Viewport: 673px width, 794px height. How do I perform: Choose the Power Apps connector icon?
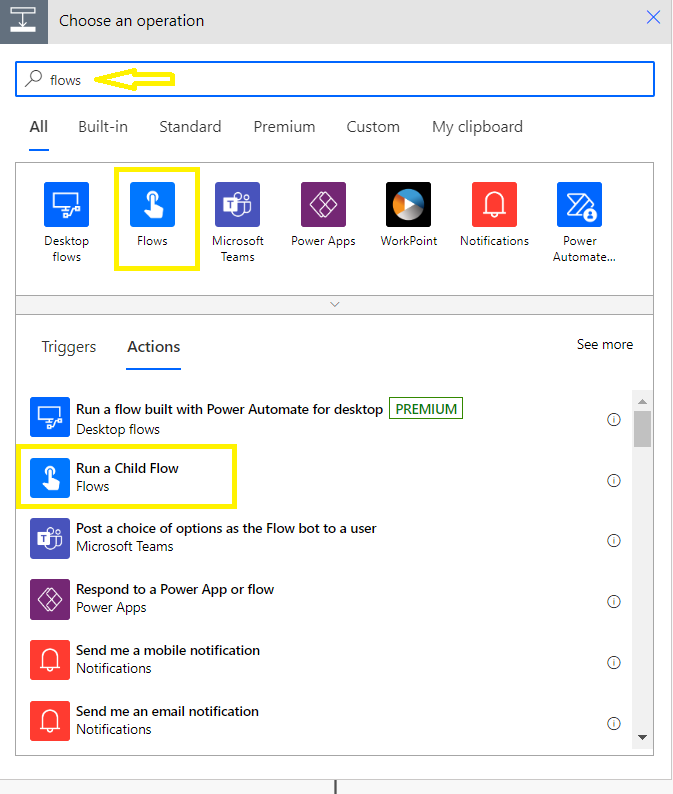click(x=323, y=204)
